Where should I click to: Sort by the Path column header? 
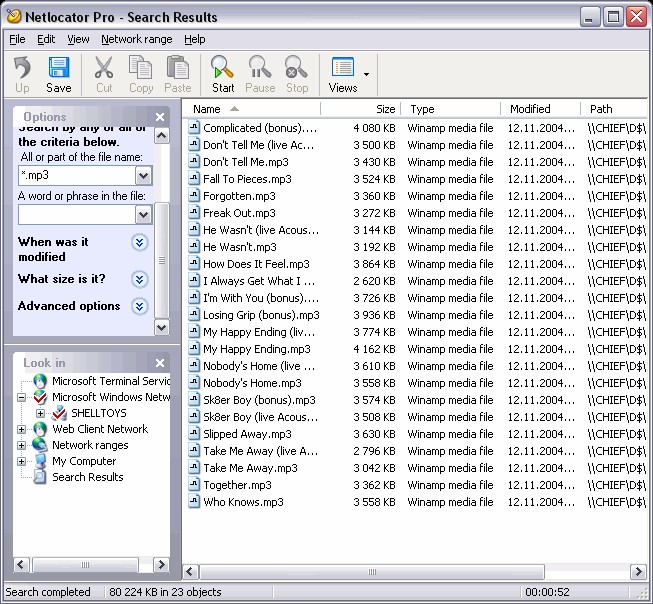point(614,109)
